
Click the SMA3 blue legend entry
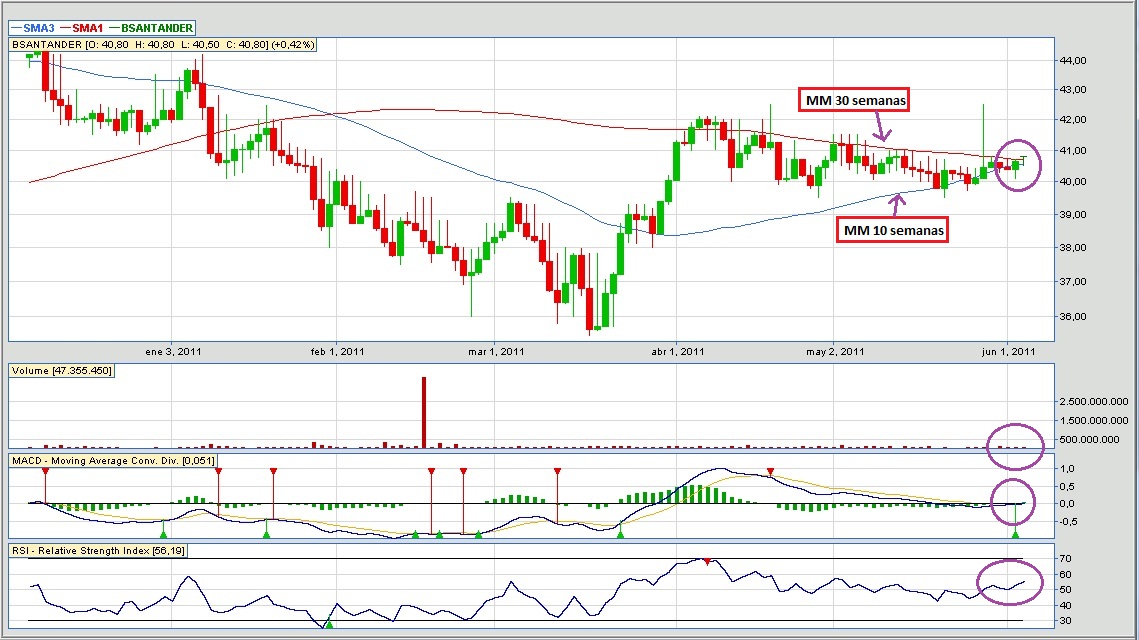(x=34, y=28)
